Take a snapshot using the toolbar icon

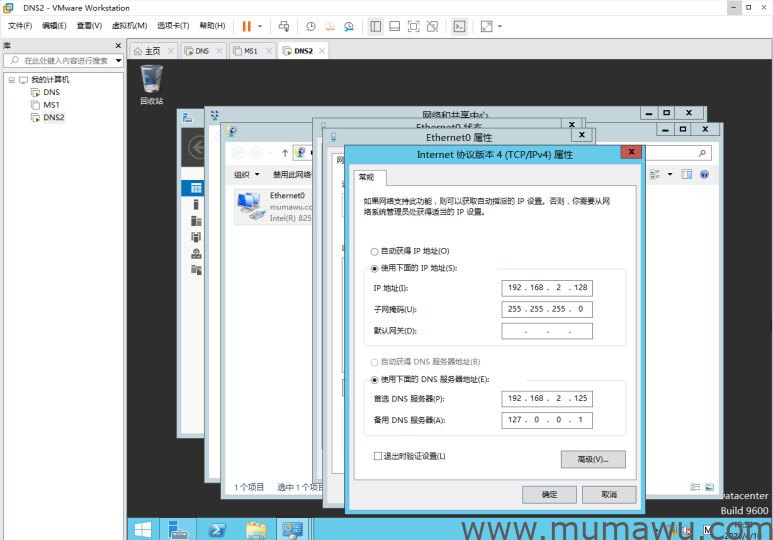(310, 26)
